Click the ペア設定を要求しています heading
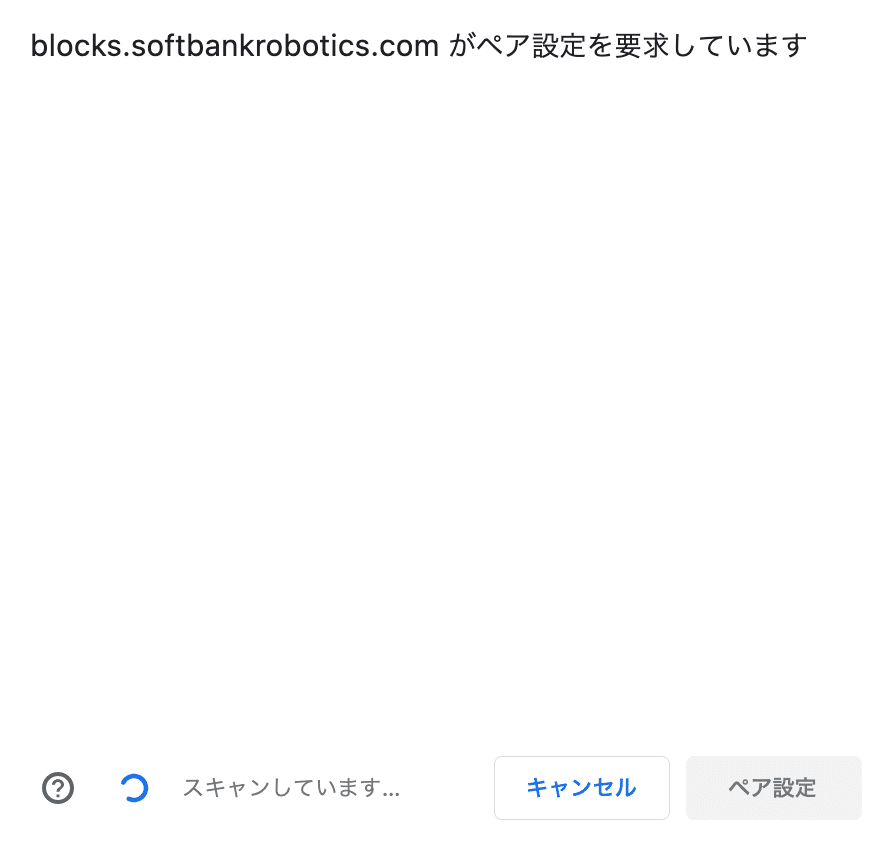This screenshot has height=846, width=886. click(x=641, y=46)
